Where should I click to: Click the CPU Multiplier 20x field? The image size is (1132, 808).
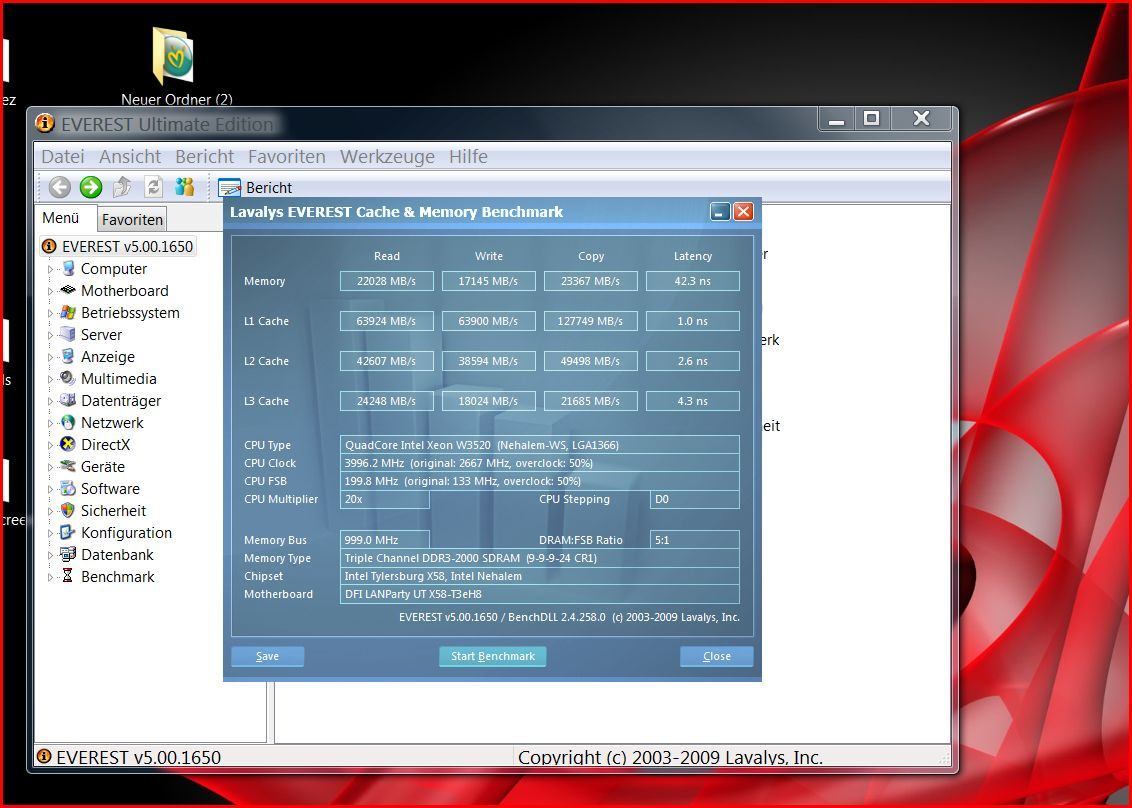(x=385, y=499)
